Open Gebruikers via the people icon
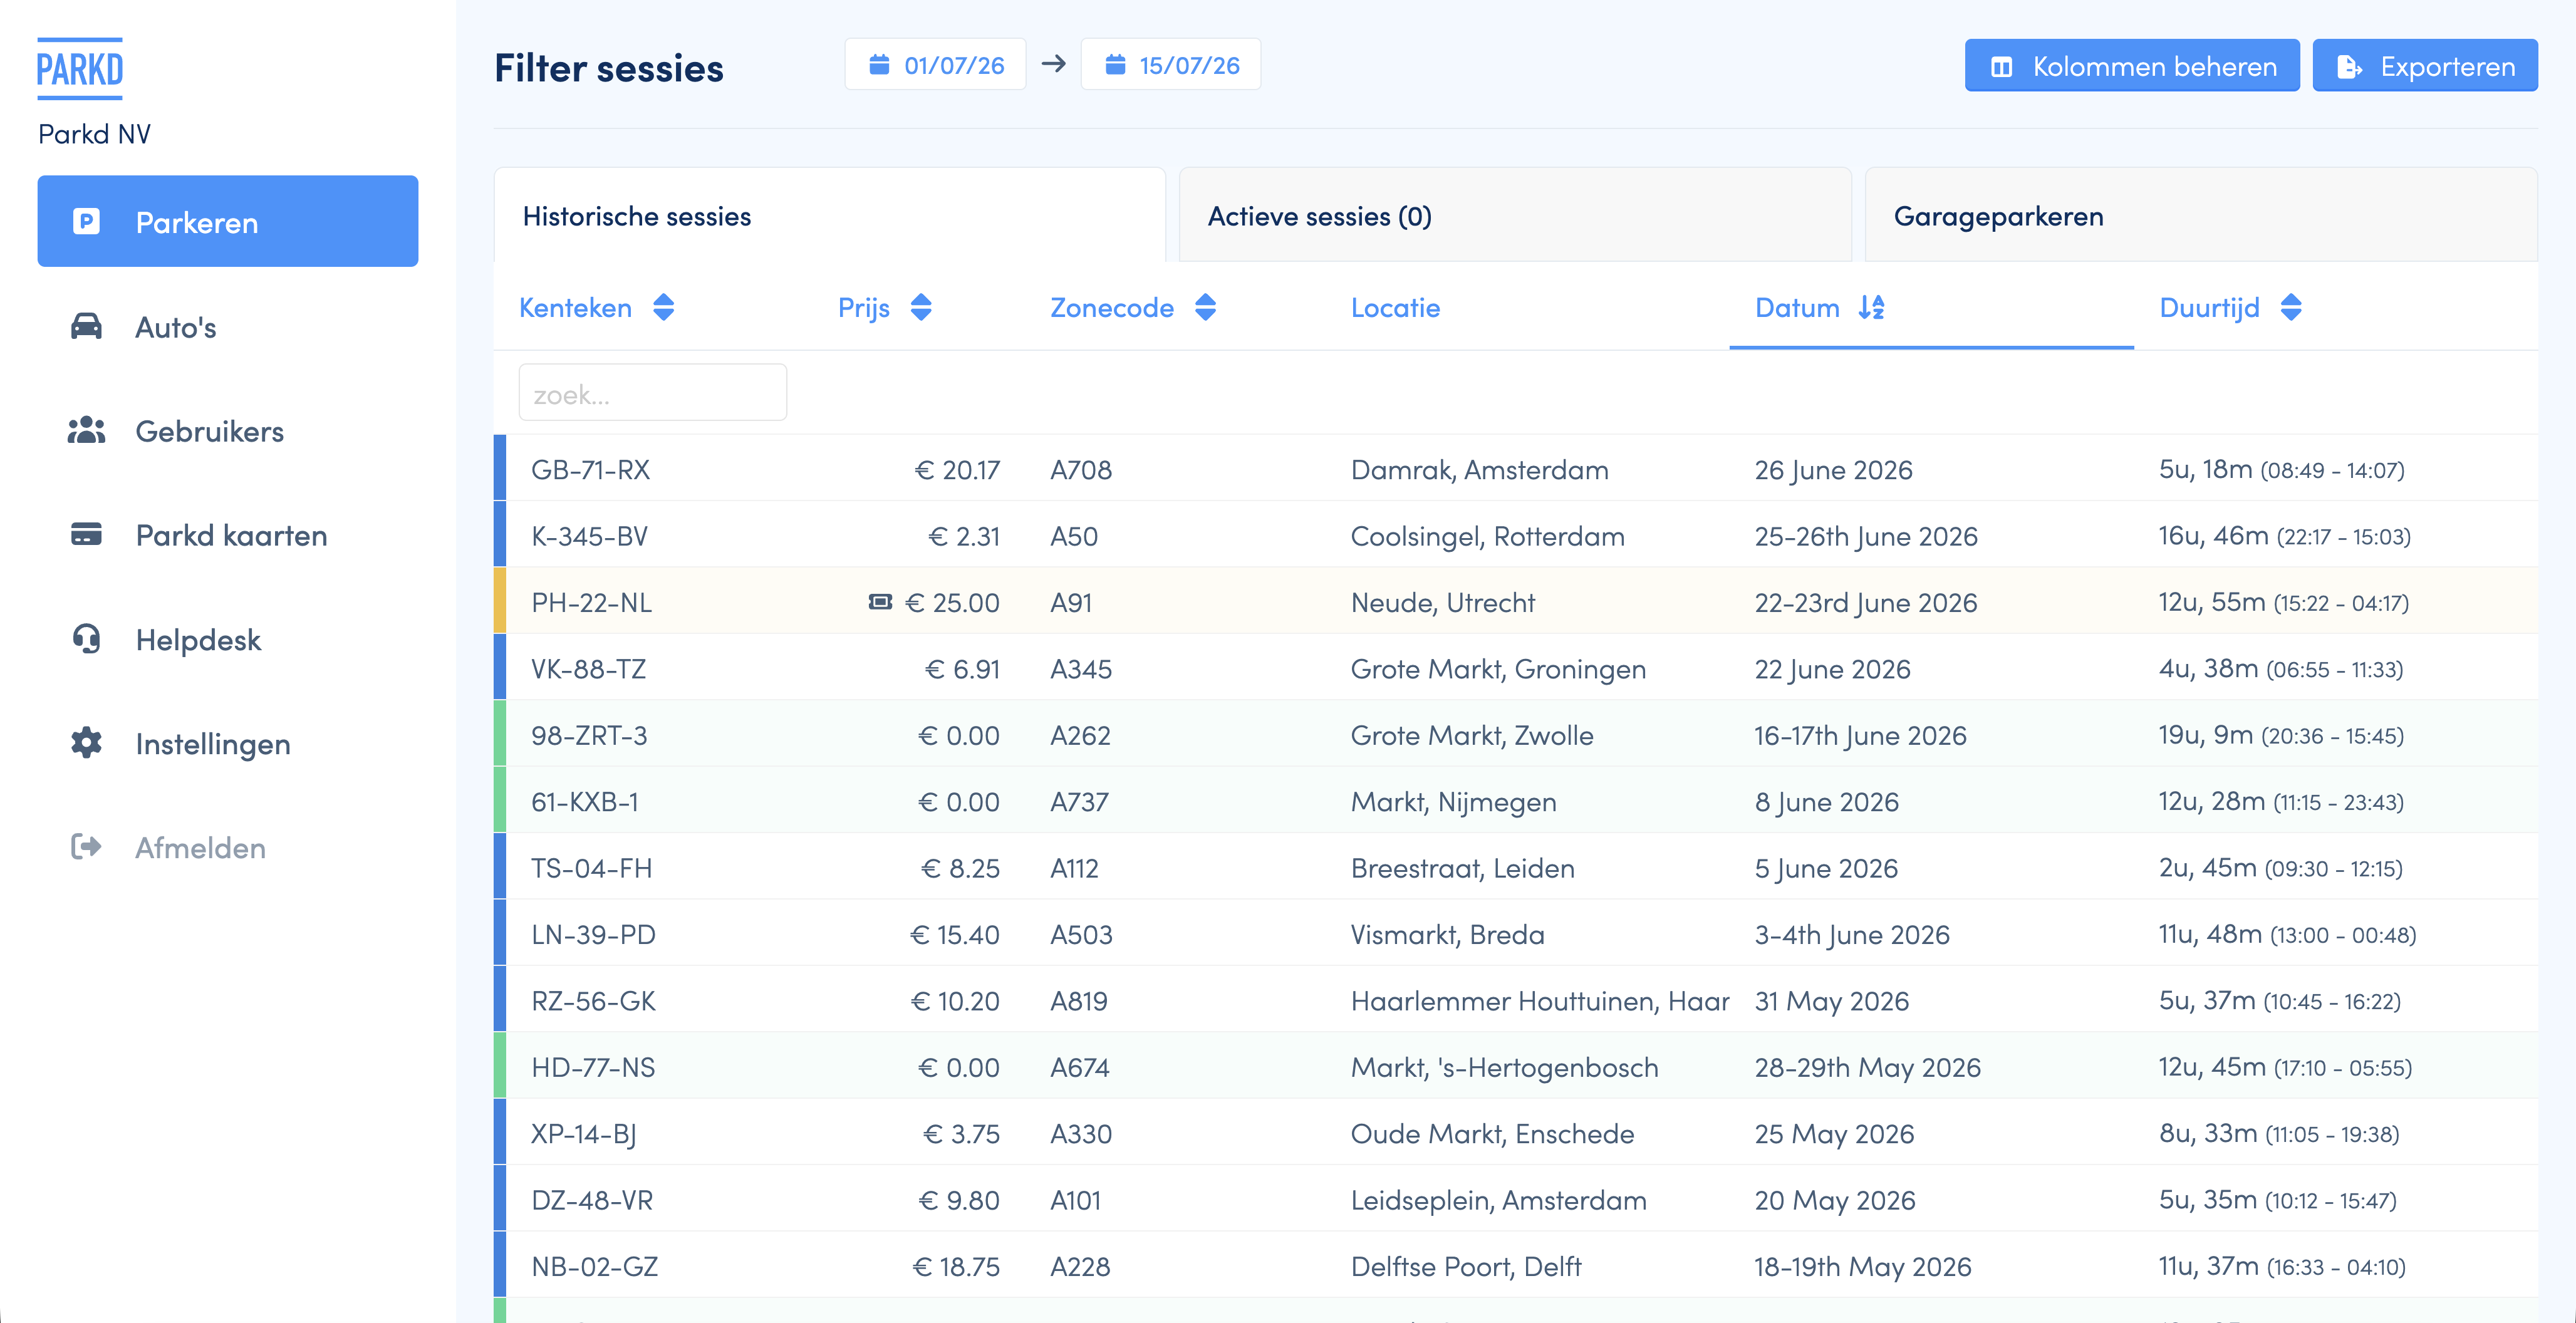 click(86, 430)
